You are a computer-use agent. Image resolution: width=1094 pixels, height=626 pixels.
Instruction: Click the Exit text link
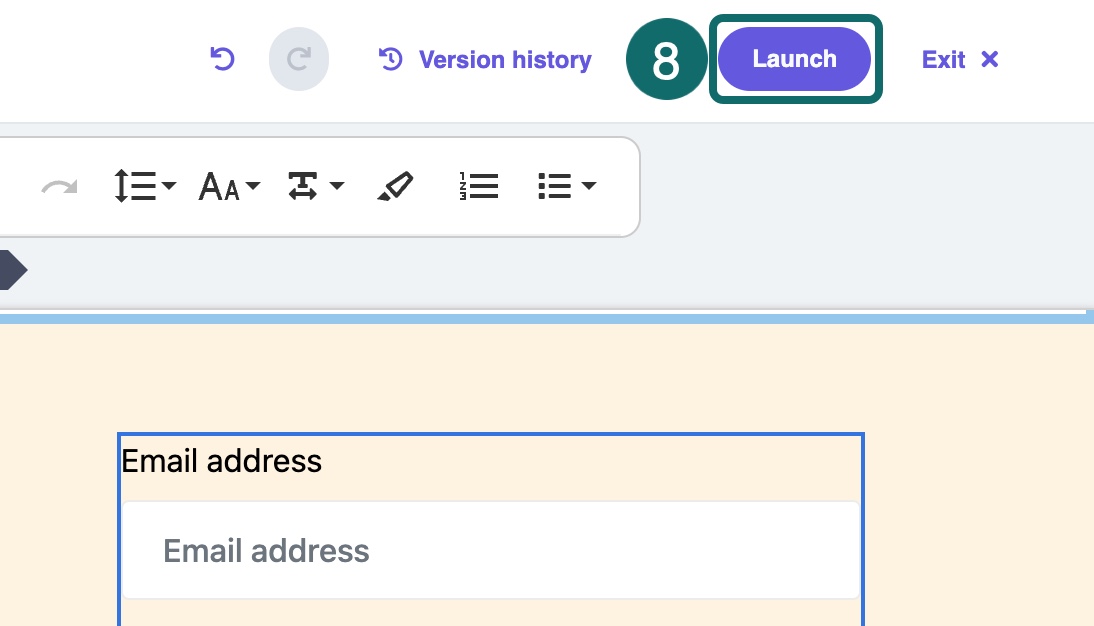click(x=943, y=60)
